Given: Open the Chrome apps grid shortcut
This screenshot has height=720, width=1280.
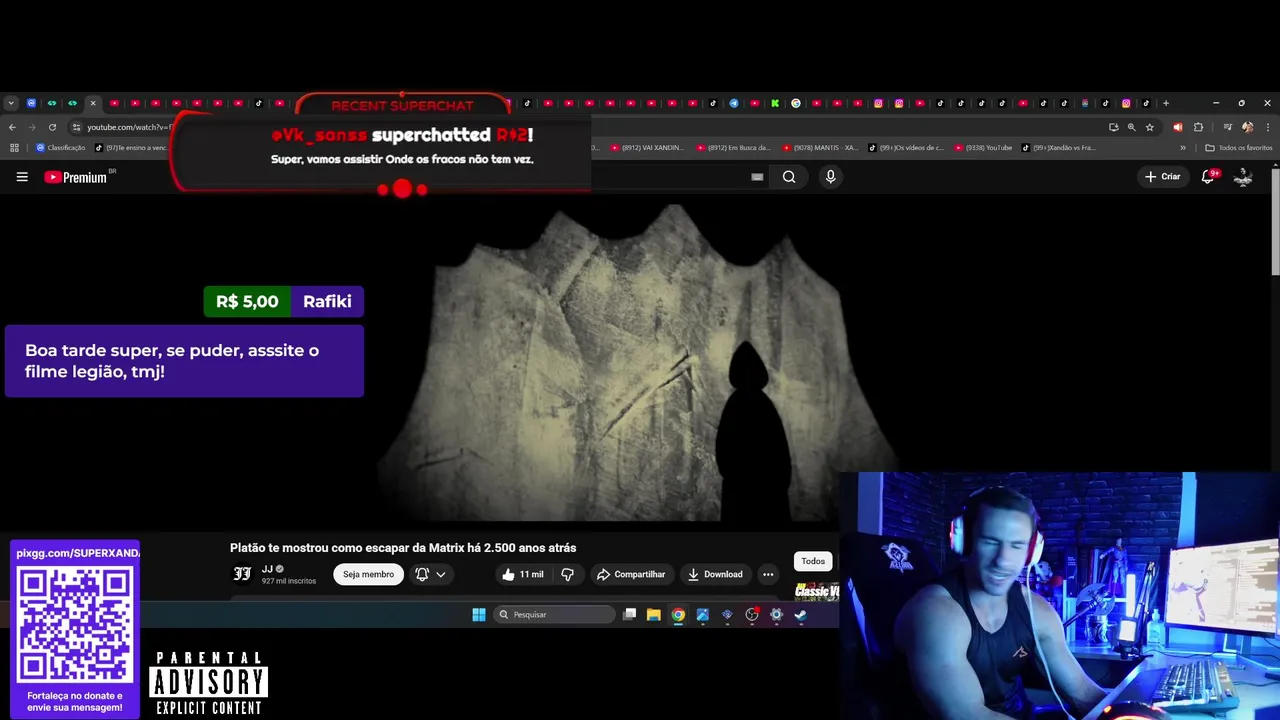Looking at the screenshot, I should [x=14, y=147].
